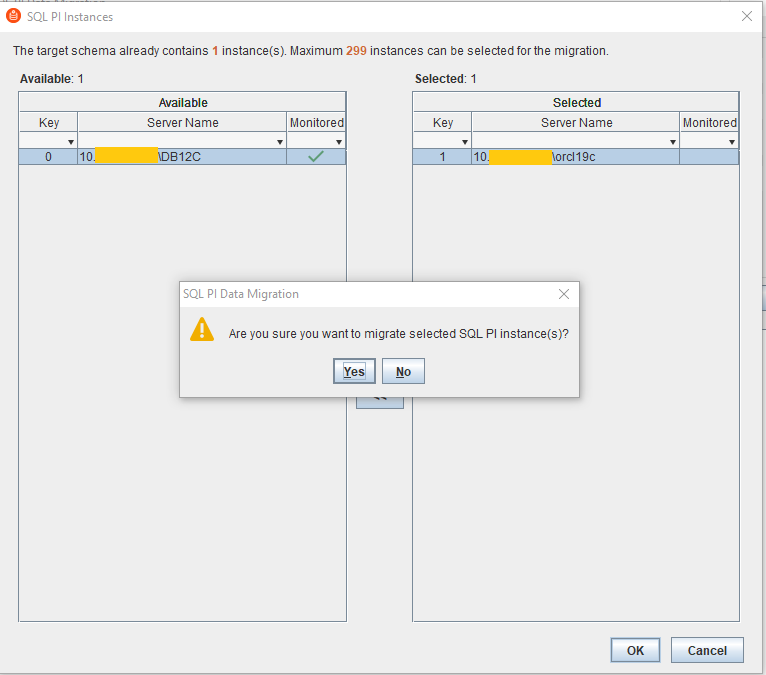Click the yellow warning icon in dialog

pos(202,330)
